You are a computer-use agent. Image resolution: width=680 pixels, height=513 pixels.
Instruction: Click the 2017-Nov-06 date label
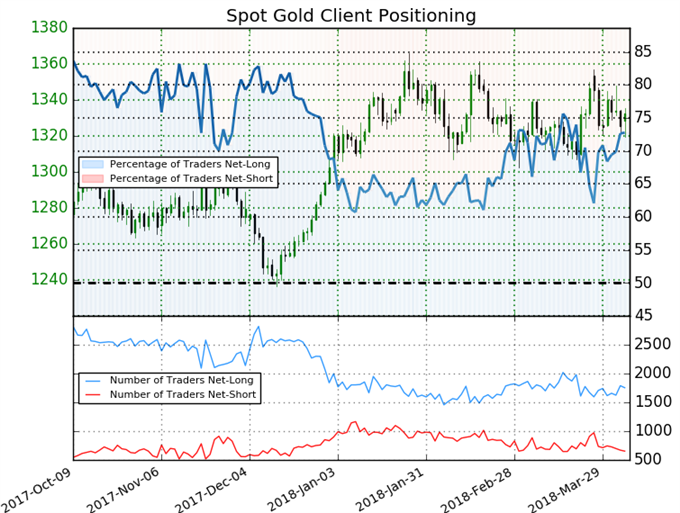pos(123,490)
